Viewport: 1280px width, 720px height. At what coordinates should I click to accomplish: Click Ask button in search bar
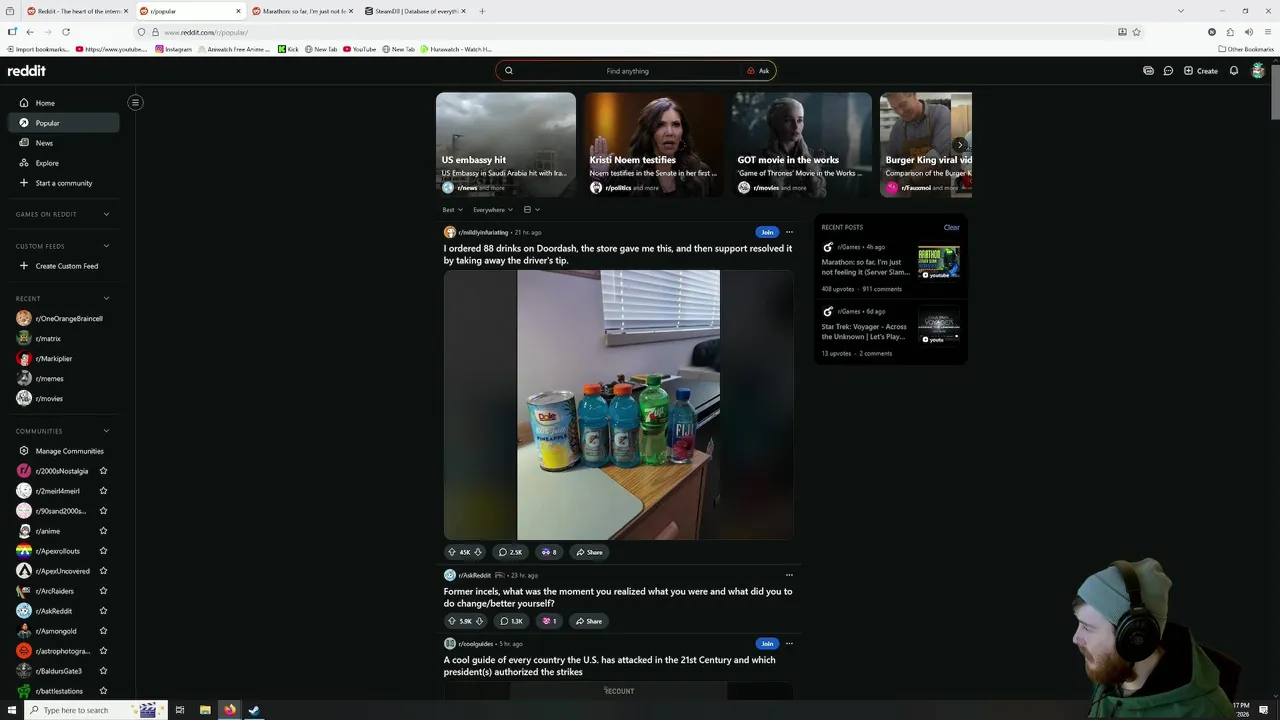click(x=758, y=71)
